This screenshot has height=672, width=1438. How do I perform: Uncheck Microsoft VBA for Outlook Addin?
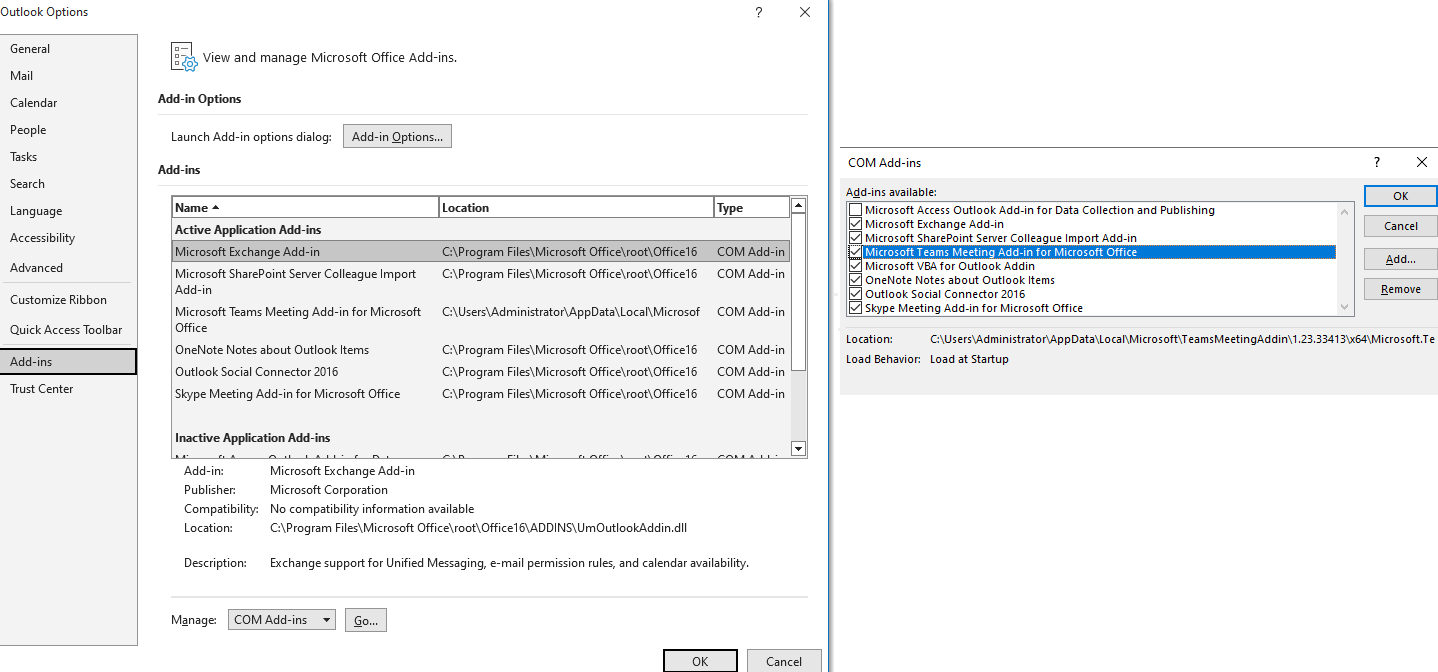[x=855, y=266]
